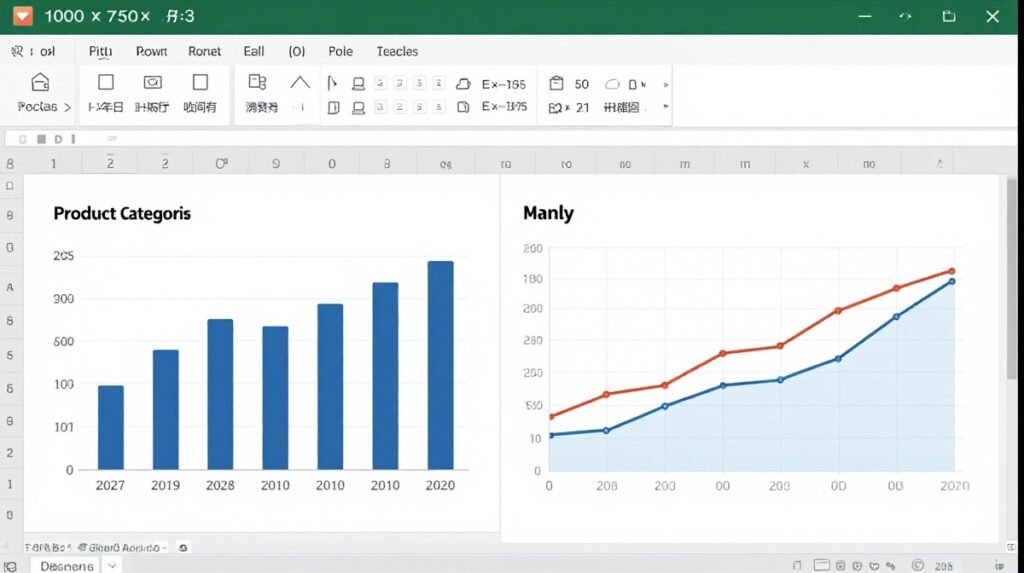Open the Pitu menu

click(101, 52)
